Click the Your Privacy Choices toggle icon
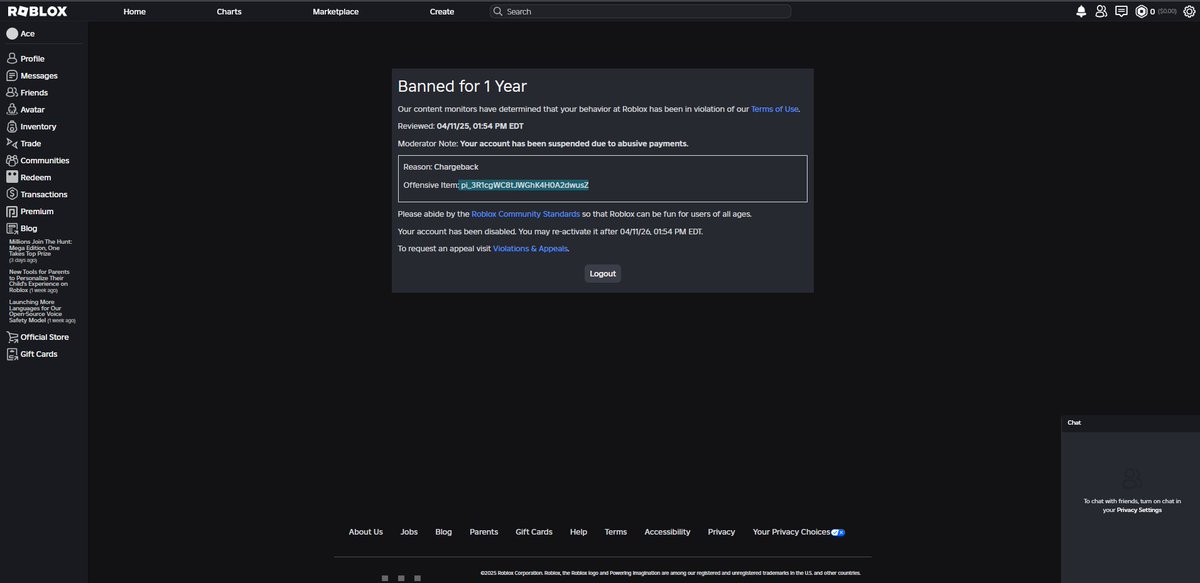This screenshot has height=583, width=1200. [839, 532]
